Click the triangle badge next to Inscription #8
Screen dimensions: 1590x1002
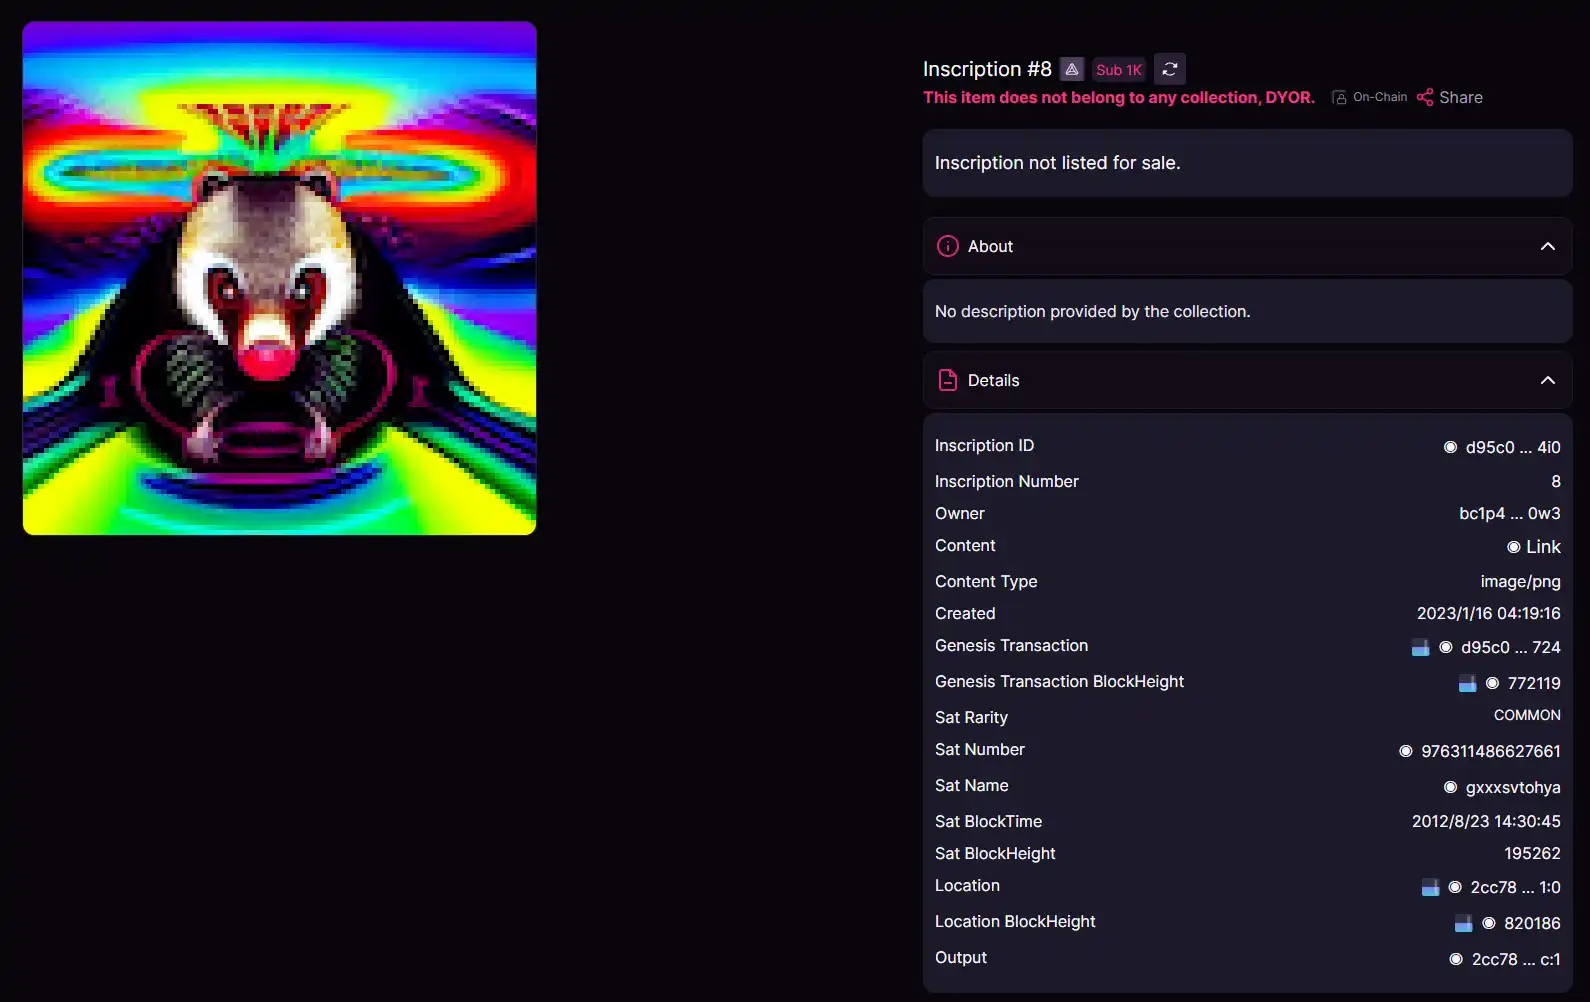(x=1072, y=69)
